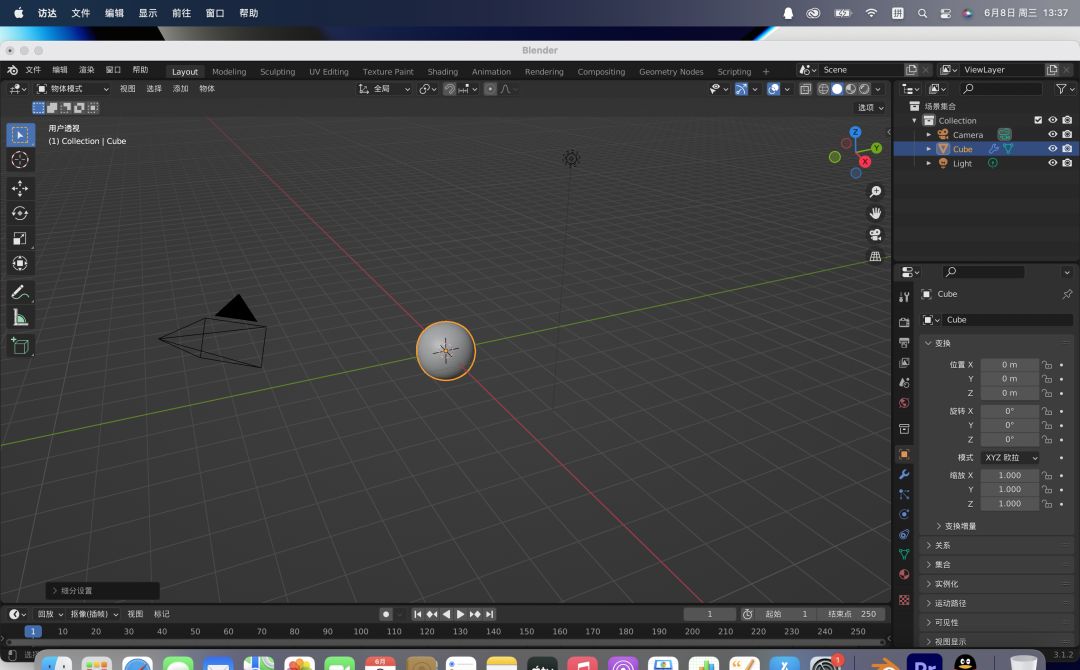This screenshot has height=670, width=1080.
Task: Click frame 100 on the timeline
Action: (x=361, y=632)
